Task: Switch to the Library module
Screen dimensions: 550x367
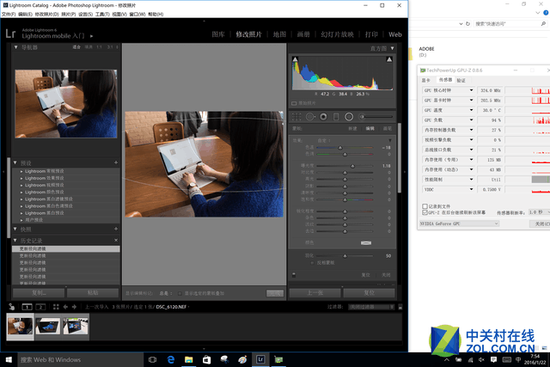Action: click(x=218, y=34)
